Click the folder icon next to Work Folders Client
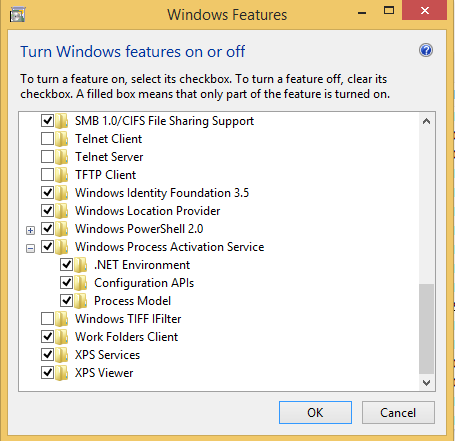This screenshot has height=441, width=455. point(62,337)
